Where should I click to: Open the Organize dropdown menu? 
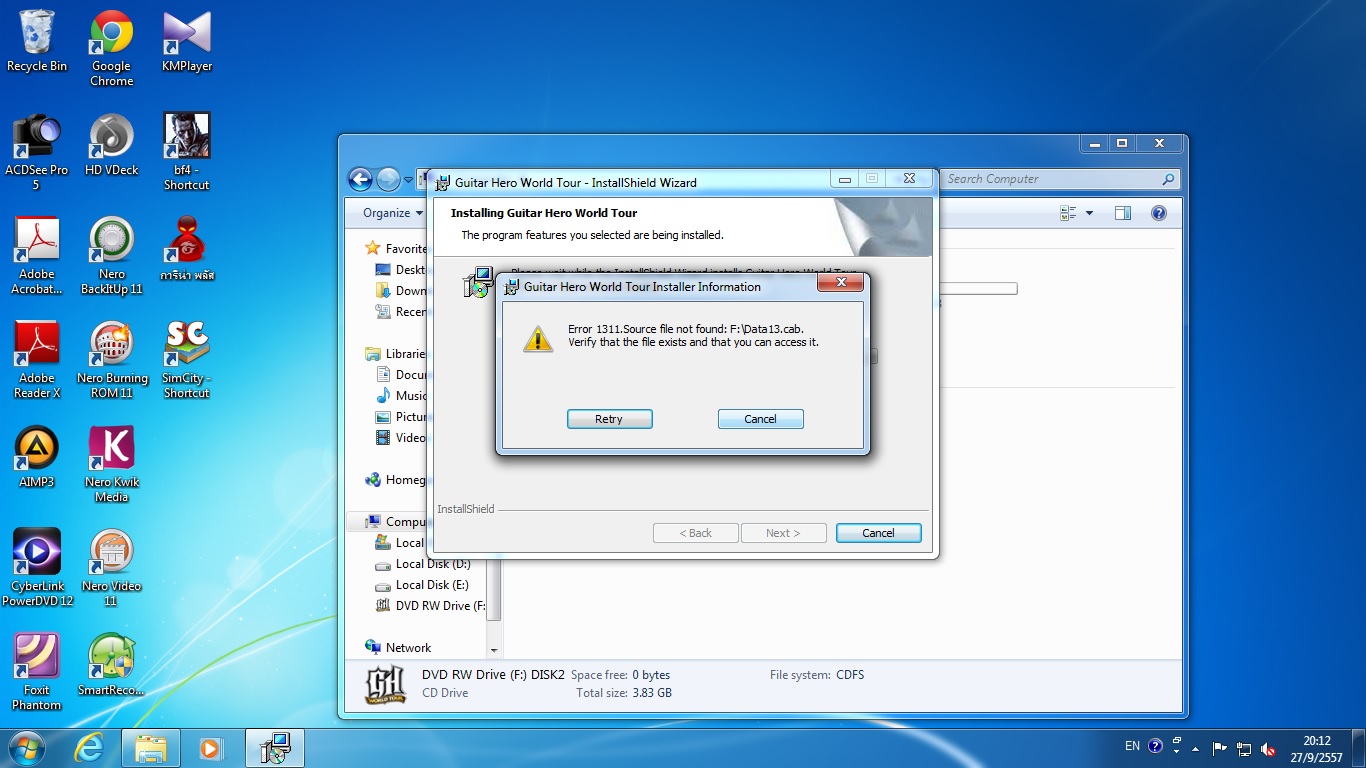[393, 213]
